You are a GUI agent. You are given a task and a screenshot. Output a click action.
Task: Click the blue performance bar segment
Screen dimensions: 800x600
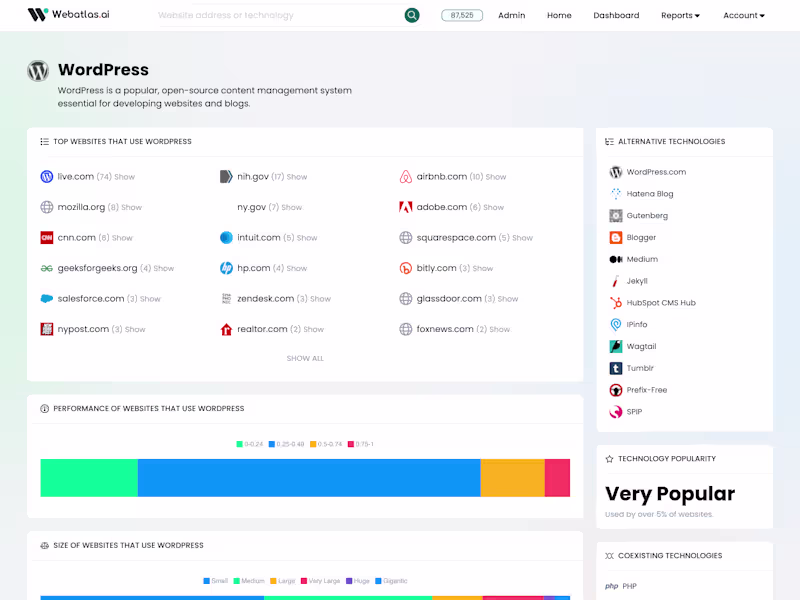309,478
